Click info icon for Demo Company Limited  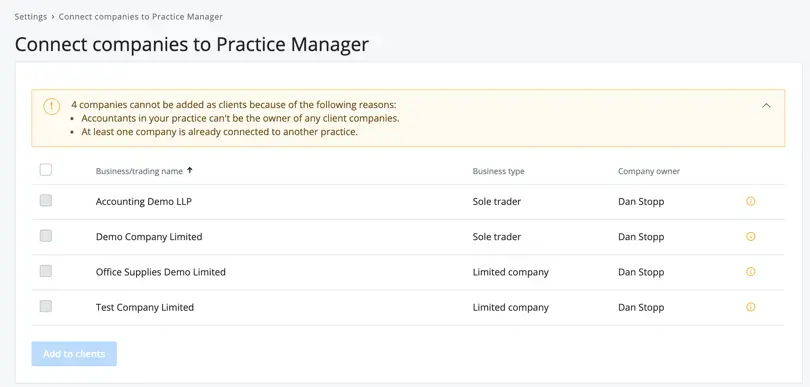(751, 237)
